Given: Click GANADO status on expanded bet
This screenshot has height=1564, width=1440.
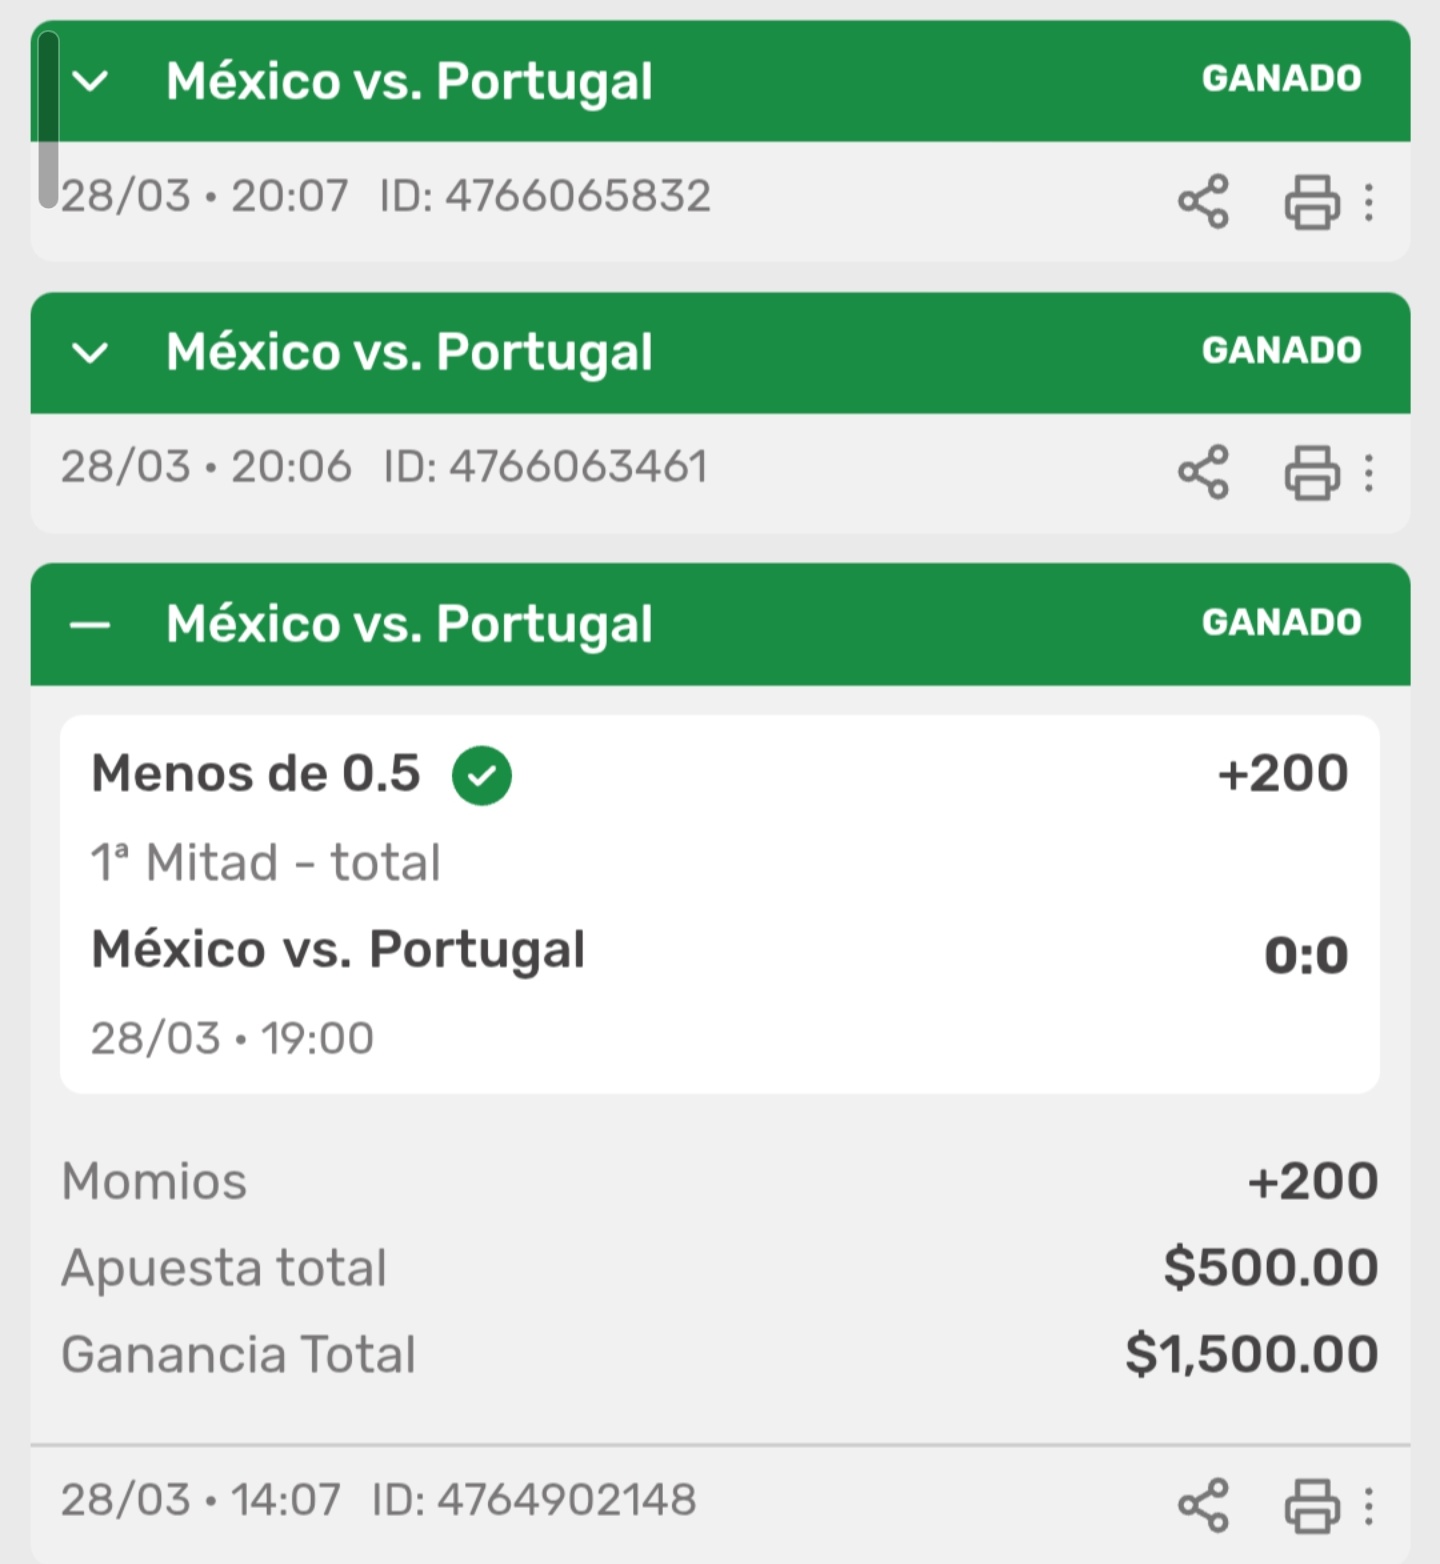Looking at the screenshot, I should (1281, 623).
